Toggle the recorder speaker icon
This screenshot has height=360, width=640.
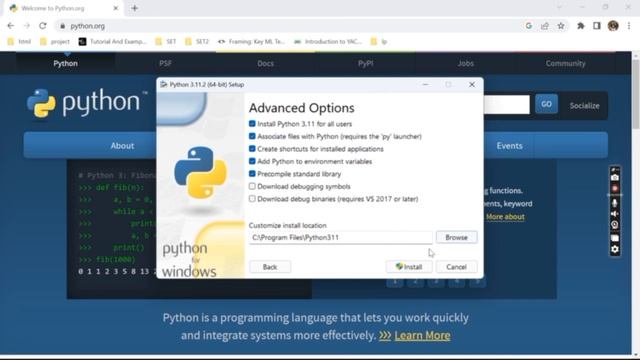click(x=615, y=214)
